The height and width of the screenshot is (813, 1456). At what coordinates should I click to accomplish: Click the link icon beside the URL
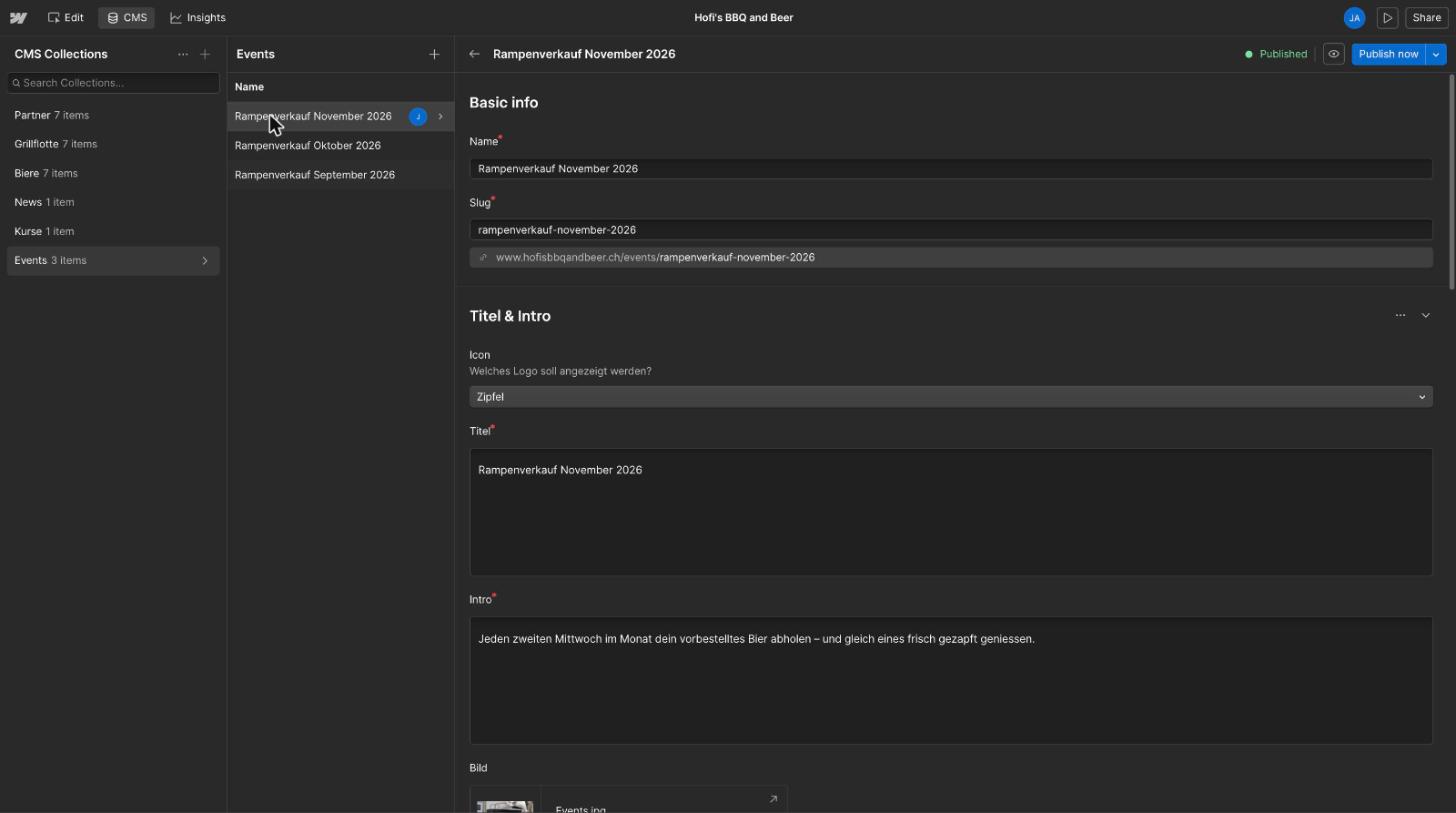[x=483, y=258]
